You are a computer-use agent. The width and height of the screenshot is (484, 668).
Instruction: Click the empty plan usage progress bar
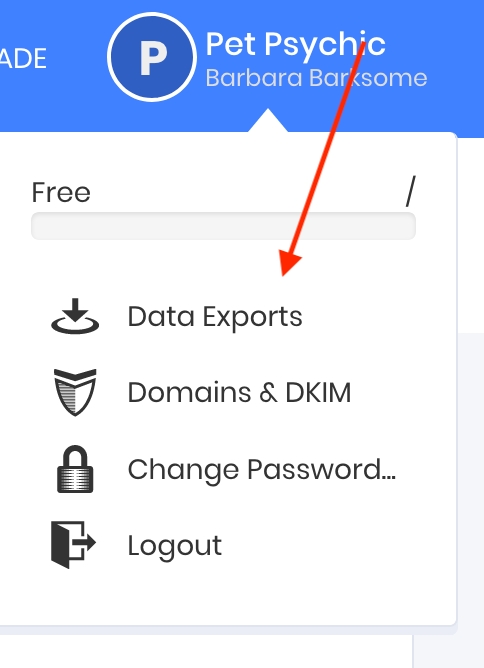coord(223,226)
